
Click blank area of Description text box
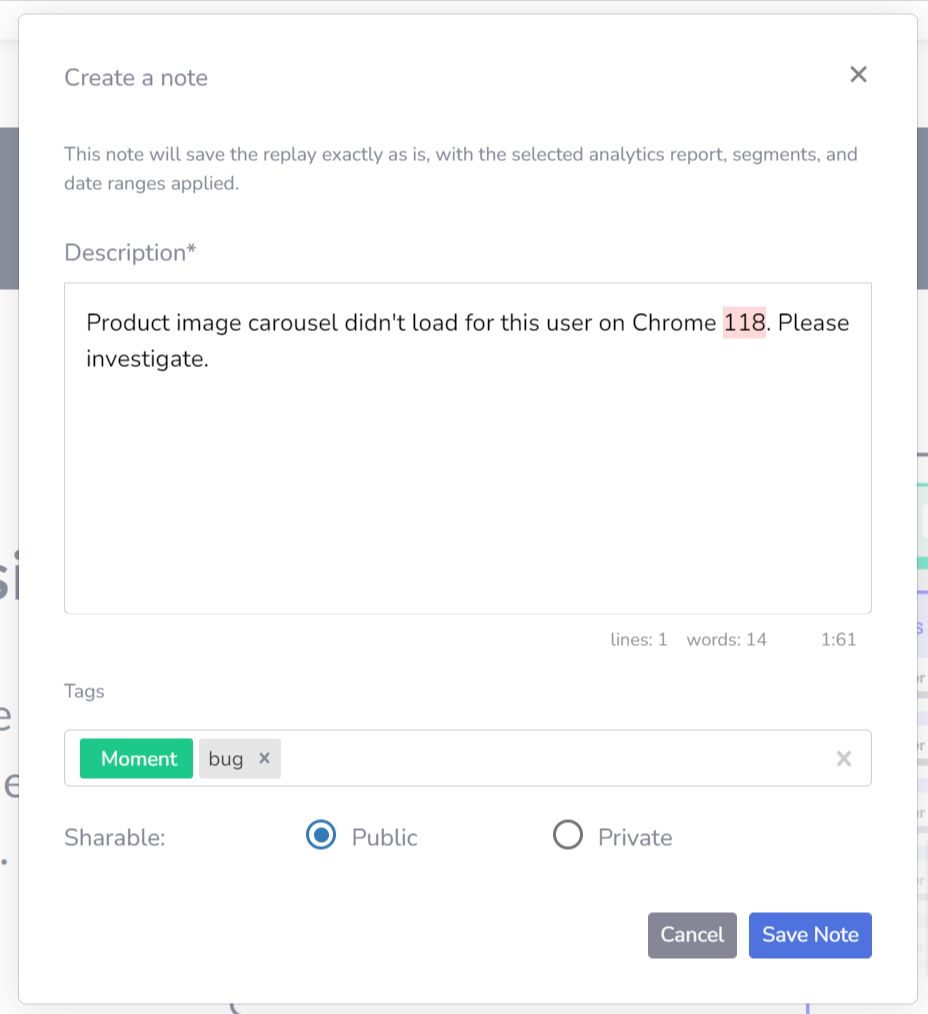click(x=468, y=491)
